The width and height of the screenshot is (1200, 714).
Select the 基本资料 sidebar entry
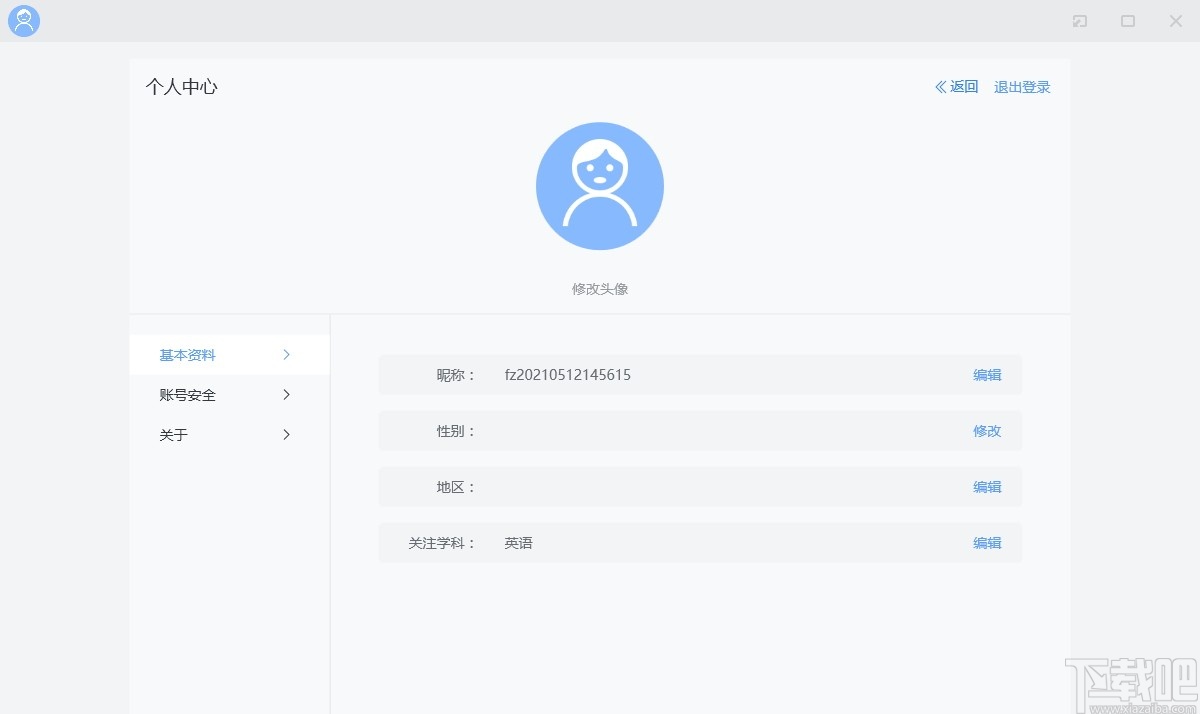[185, 354]
